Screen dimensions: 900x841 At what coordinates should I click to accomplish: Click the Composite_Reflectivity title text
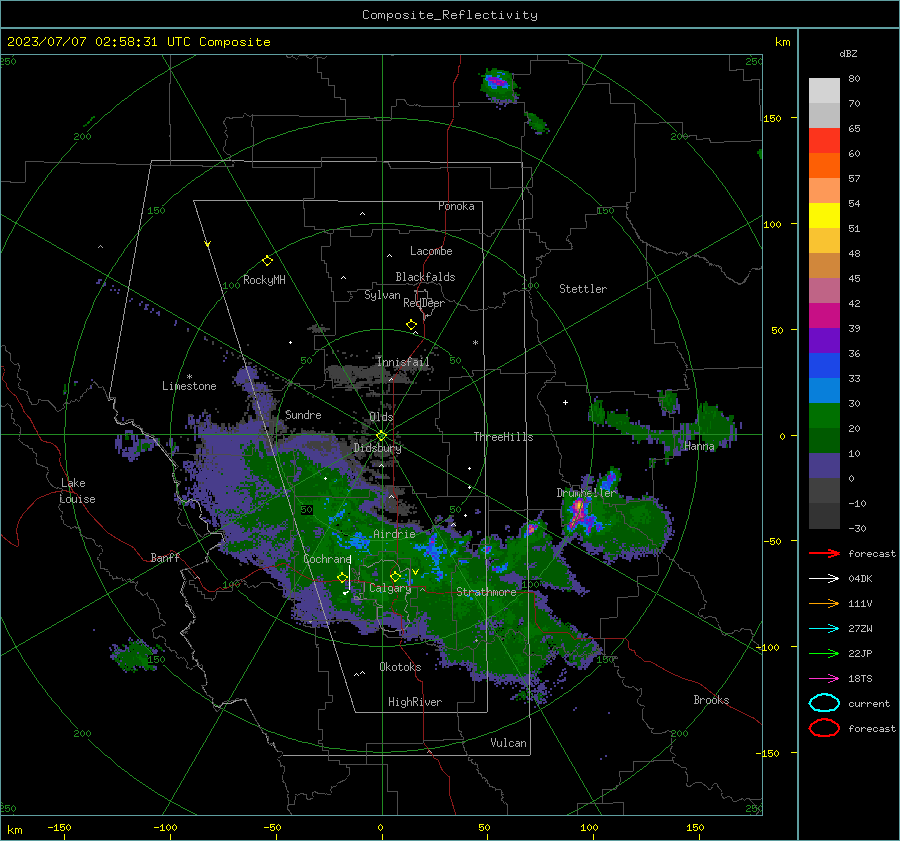[x=450, y=15]
